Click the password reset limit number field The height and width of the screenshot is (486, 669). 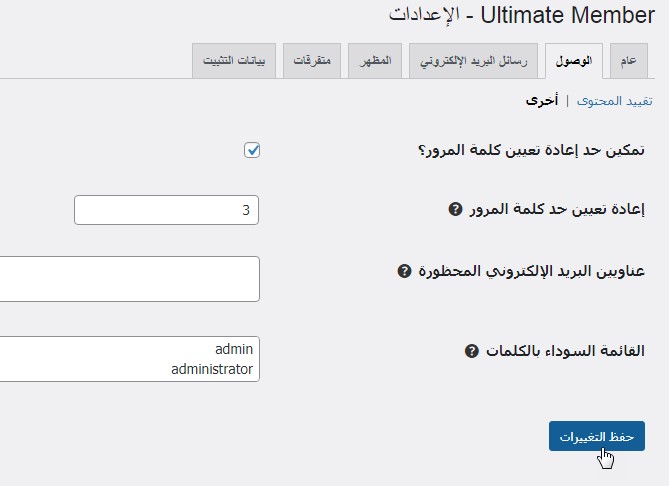166,210
